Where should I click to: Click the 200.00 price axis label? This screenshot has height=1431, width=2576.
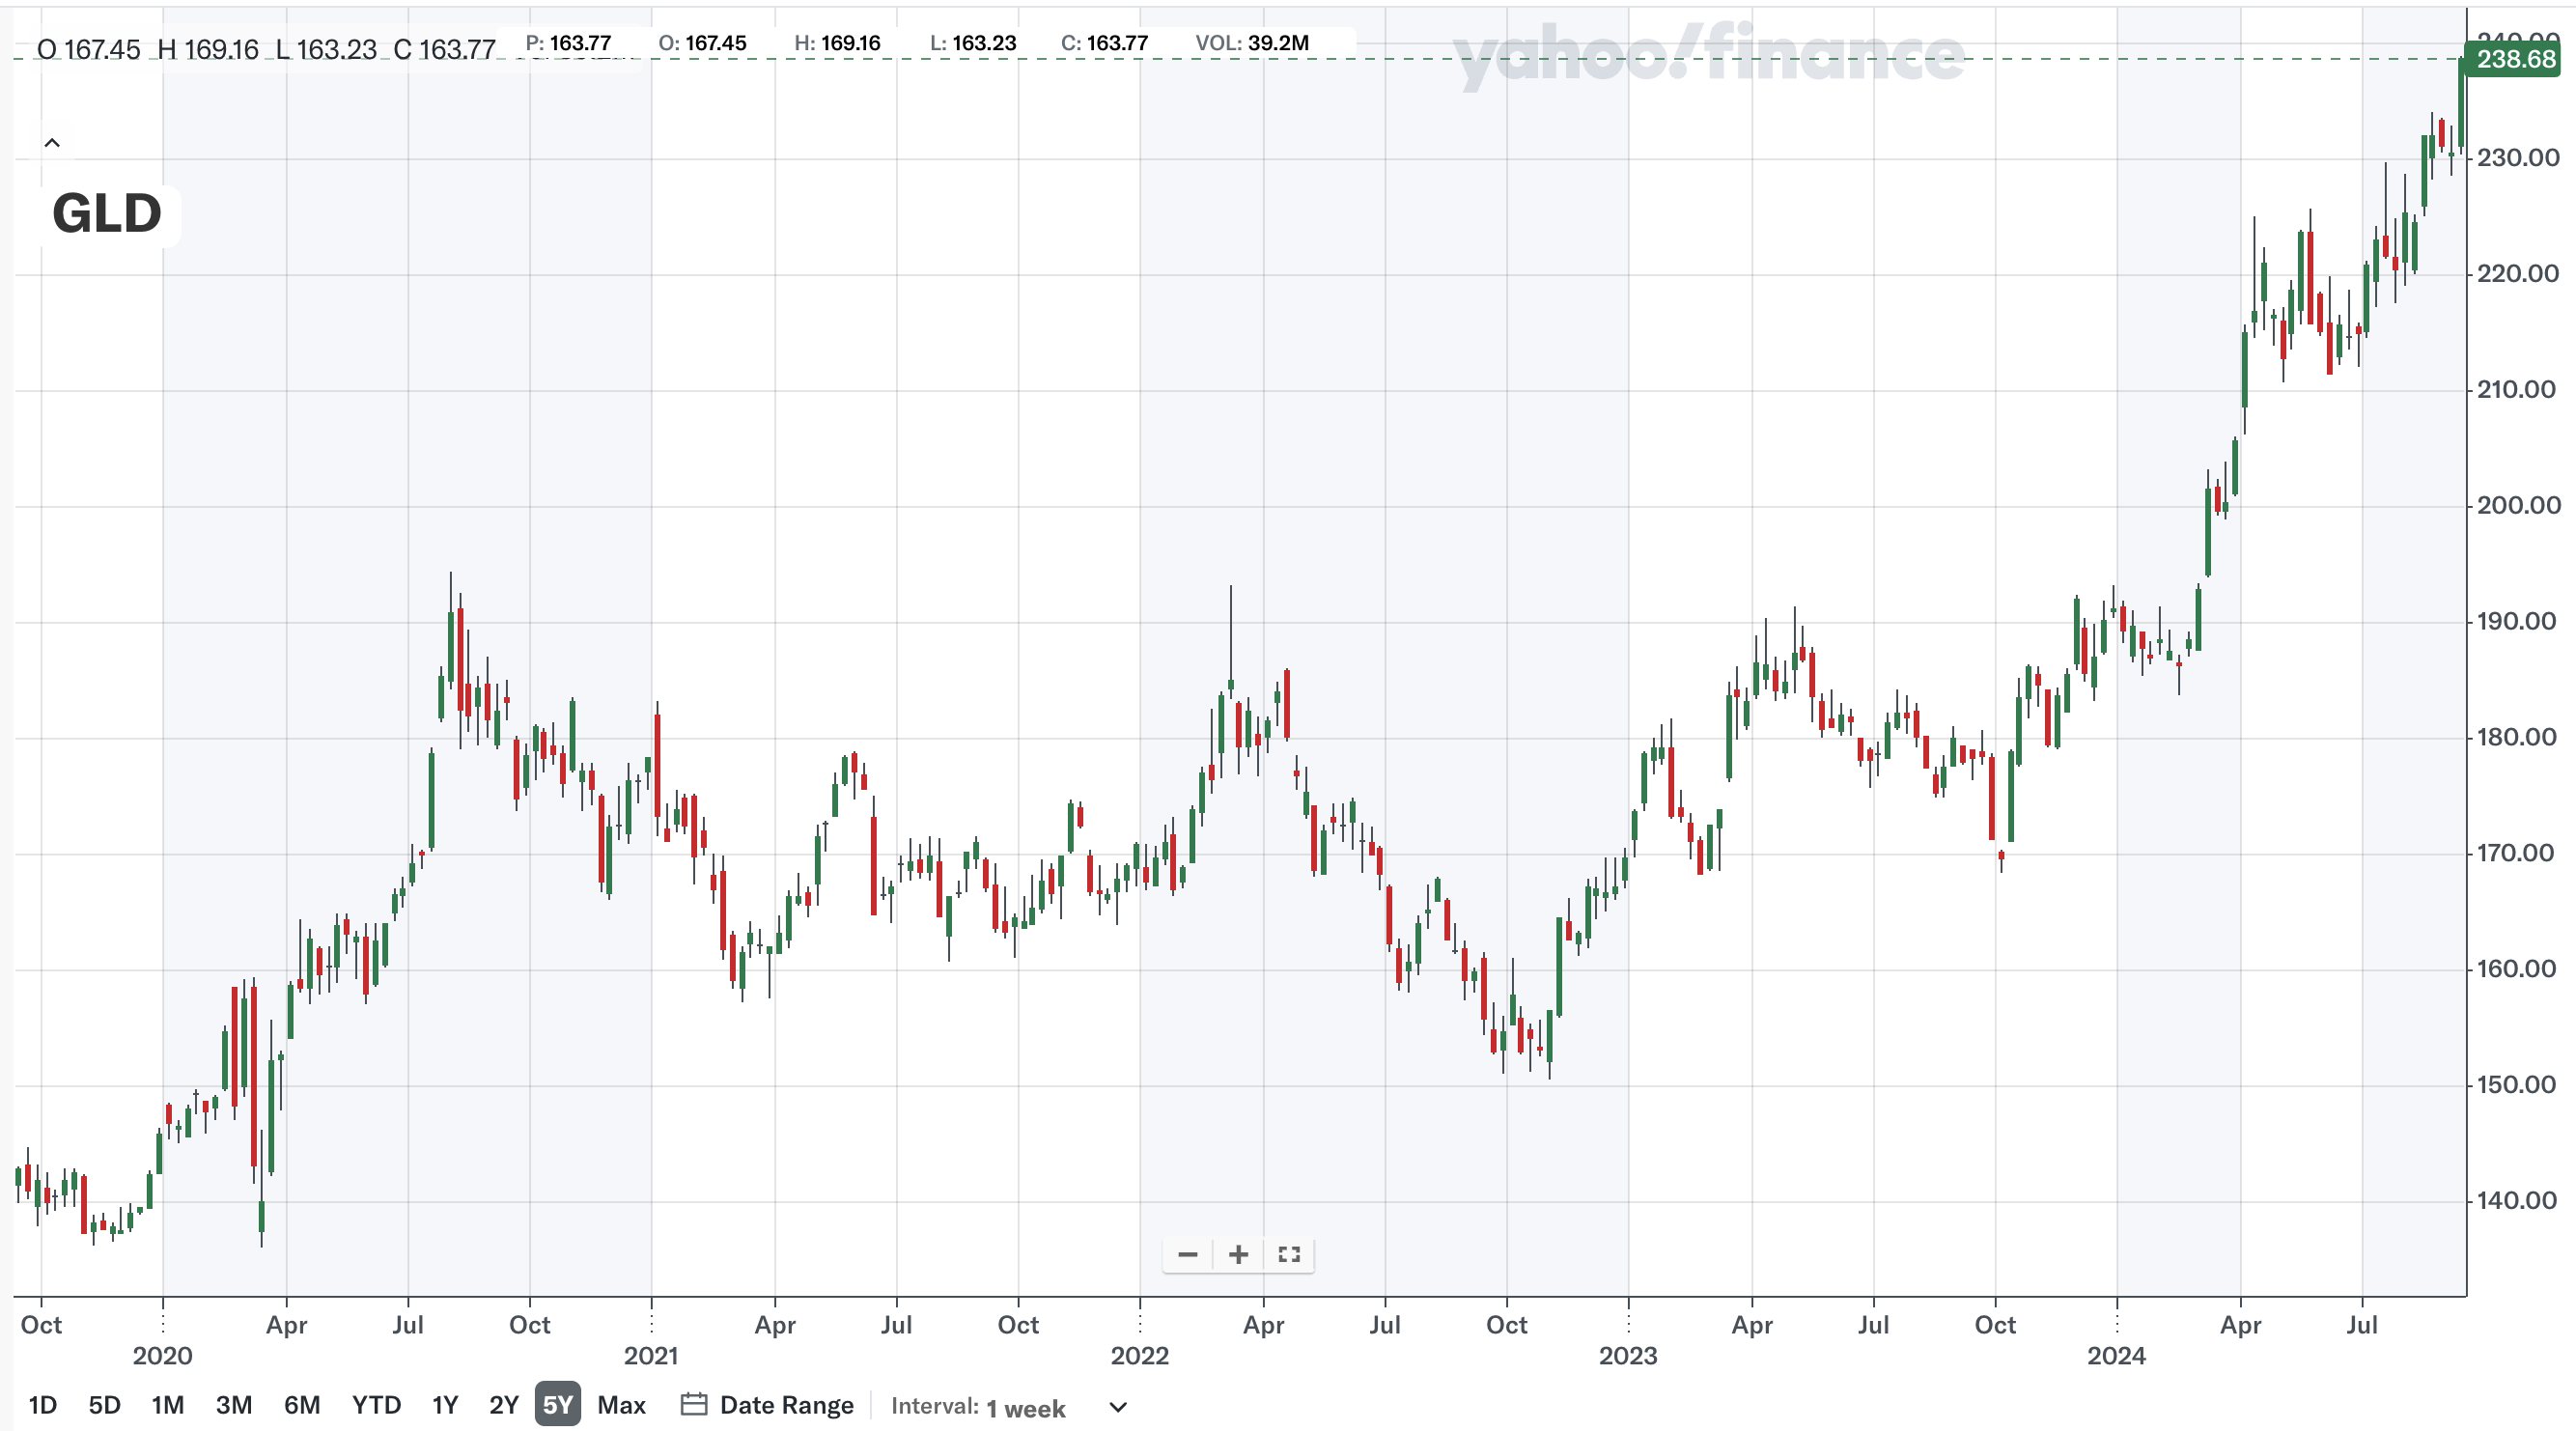[x=2518, y=505]
